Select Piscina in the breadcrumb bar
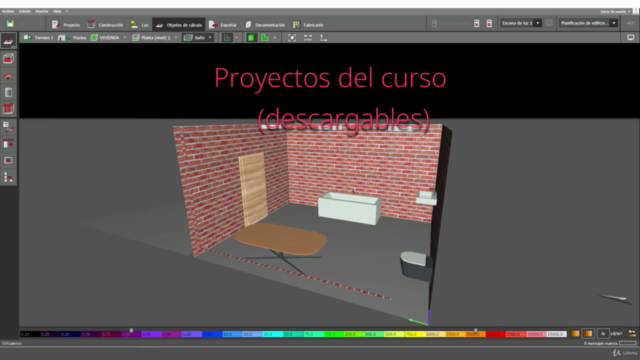Screen dimensions: 640x360 (x=72, y=38)
